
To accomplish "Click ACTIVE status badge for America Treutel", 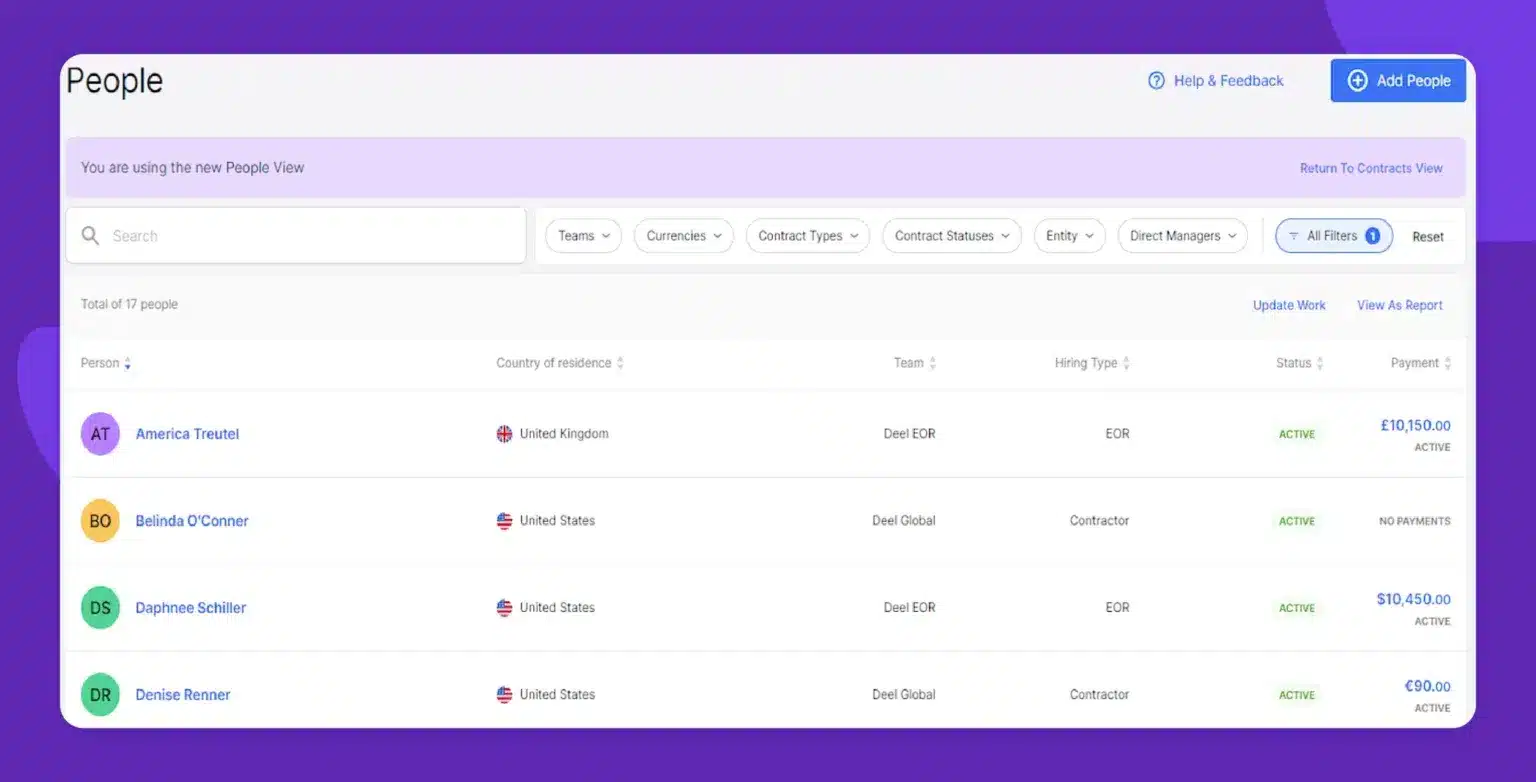I will (x=1297, y=434).
